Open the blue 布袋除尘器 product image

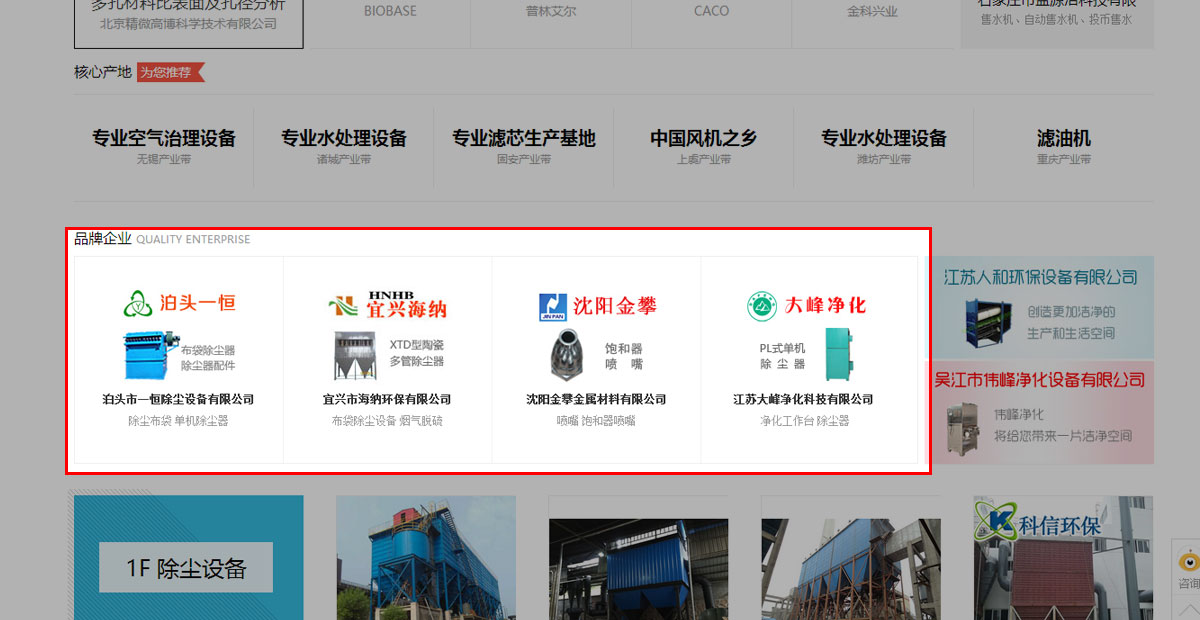150,355
